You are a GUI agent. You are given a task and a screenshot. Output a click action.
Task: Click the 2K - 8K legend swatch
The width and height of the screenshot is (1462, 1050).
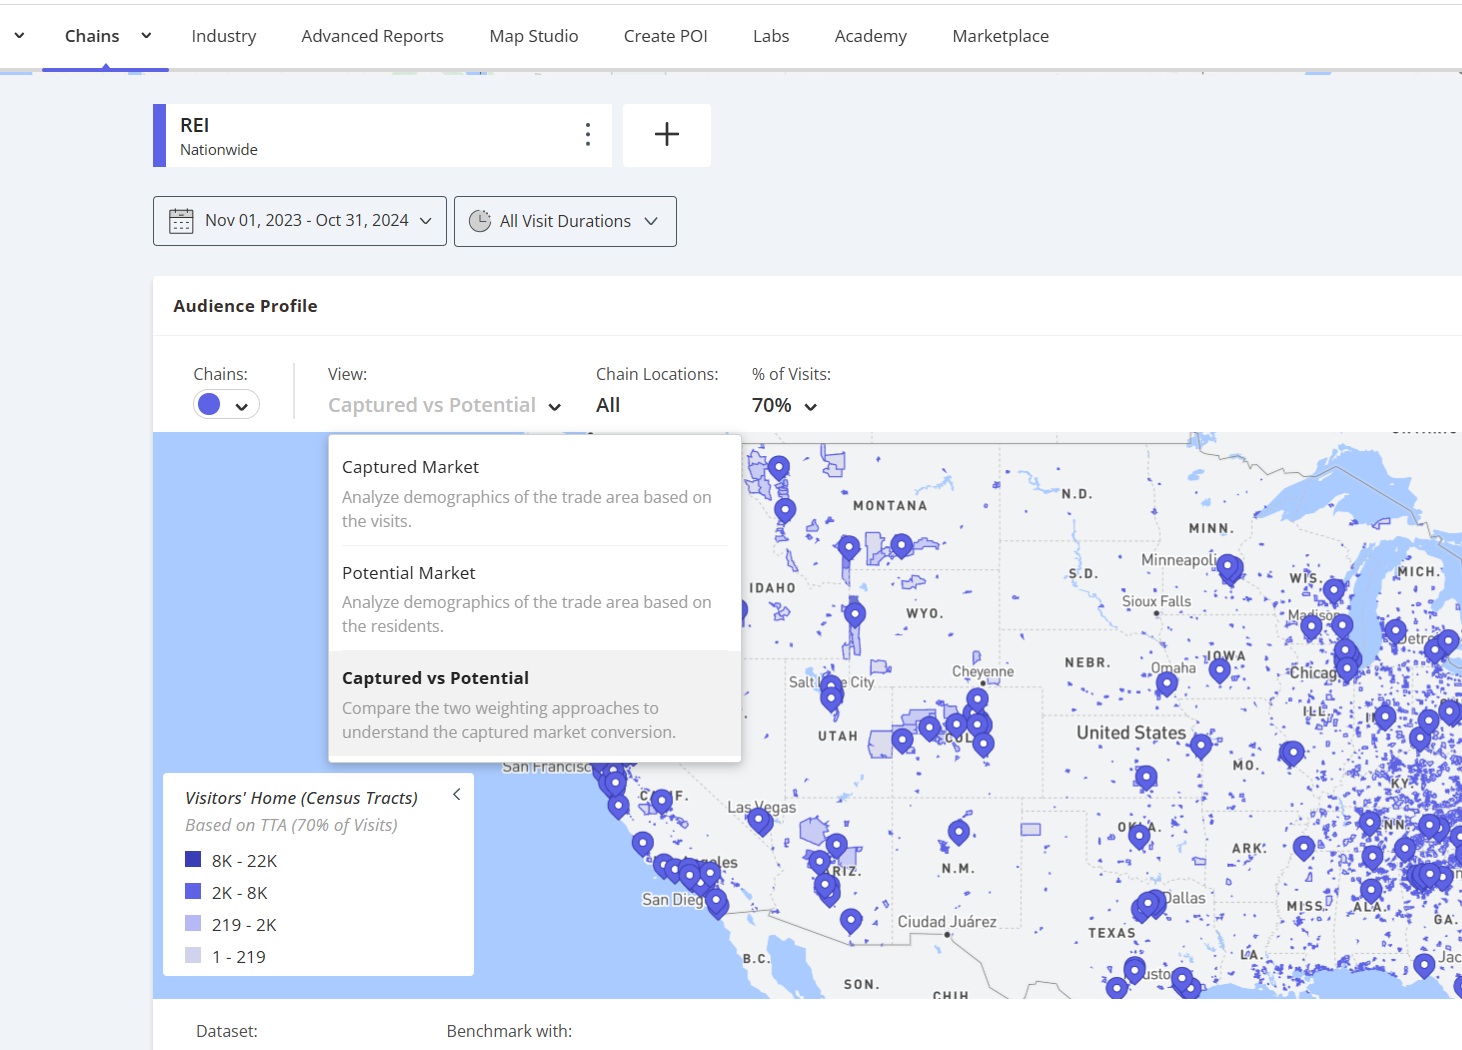(x=193, y=891)
